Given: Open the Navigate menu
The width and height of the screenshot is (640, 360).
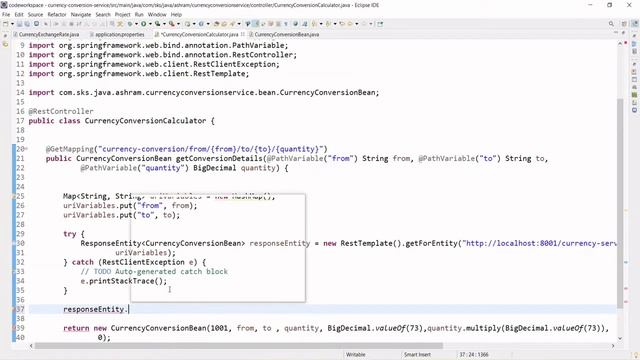Looking at the screenshot, I should coord(81,14).
